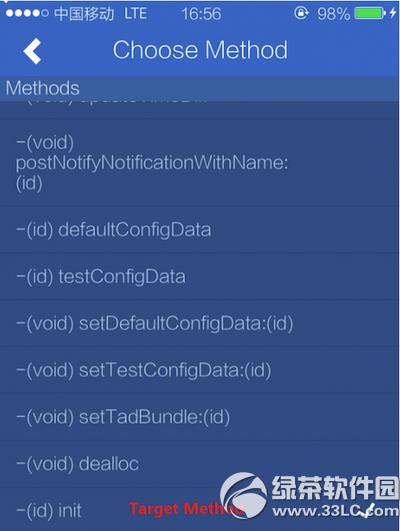
Task: Select the dealloc method
Action: [x=200, y=464]
